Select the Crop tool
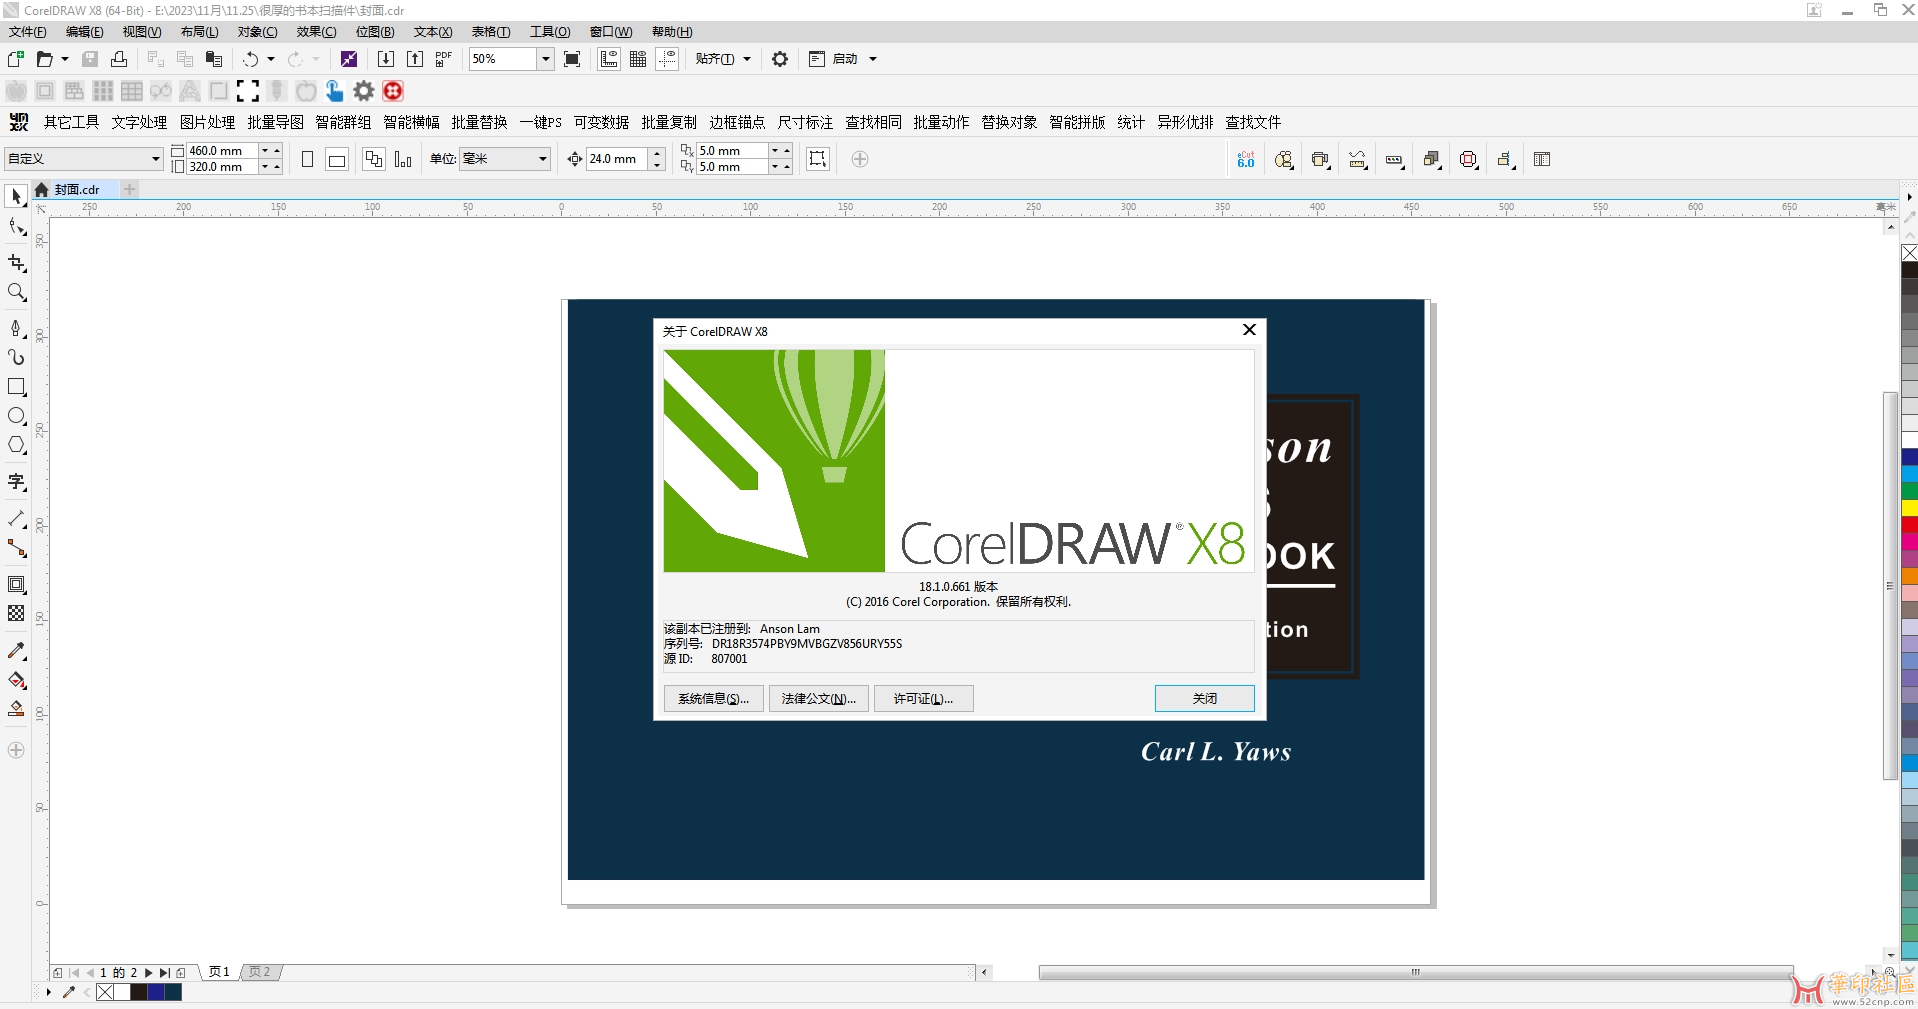 click(16, 263)
